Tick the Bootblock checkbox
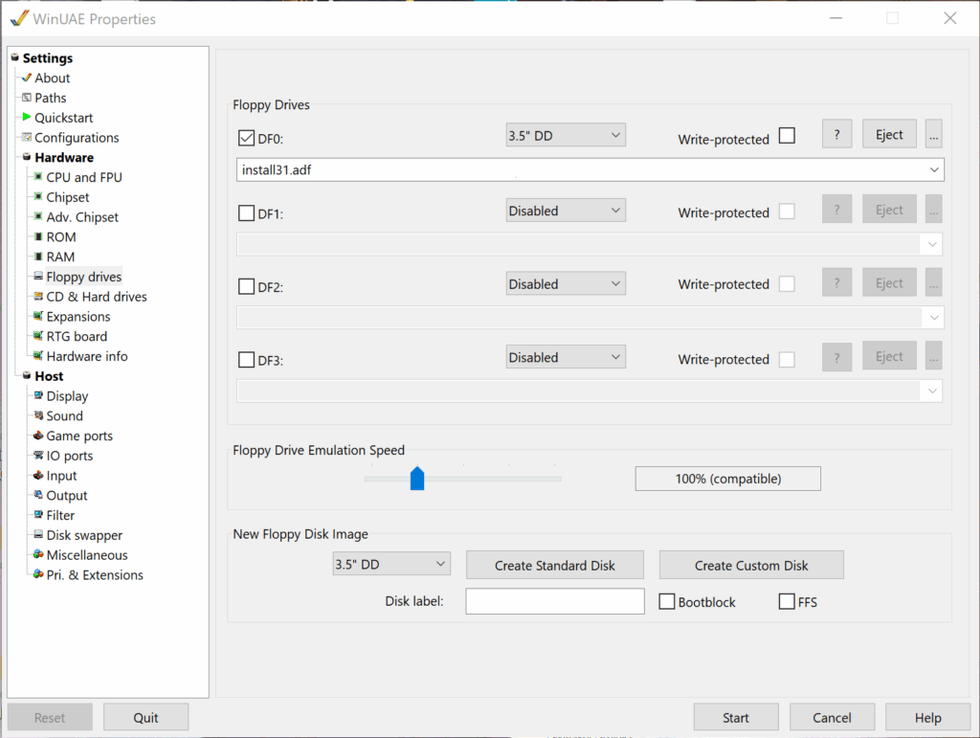The width and height of the screenshot is (980, 738). 667,602
